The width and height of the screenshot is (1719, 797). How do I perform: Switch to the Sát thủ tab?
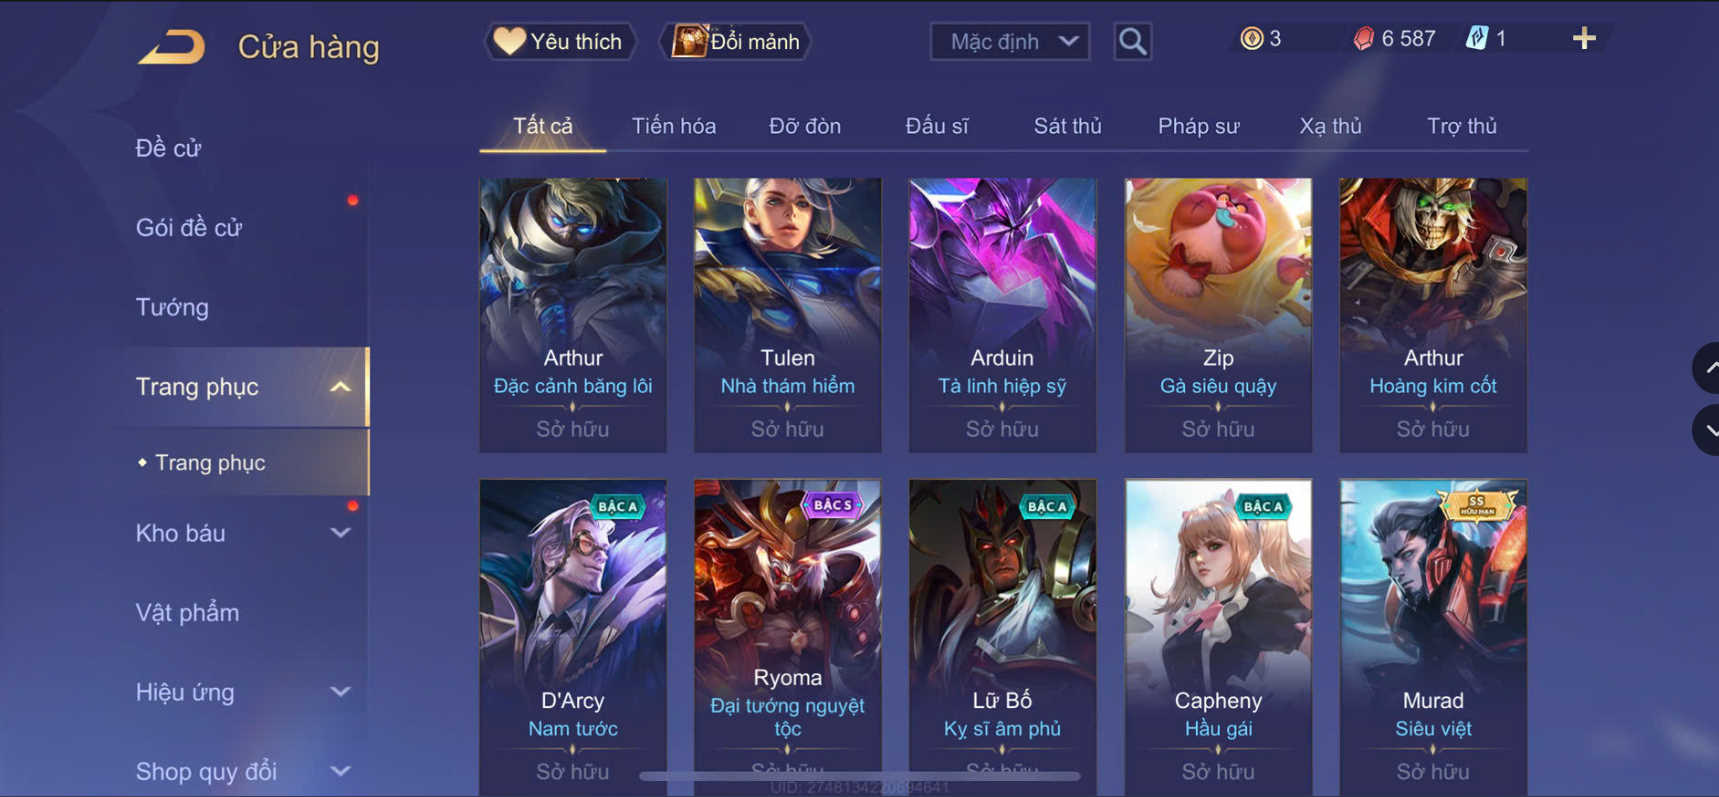point(1067,126)
